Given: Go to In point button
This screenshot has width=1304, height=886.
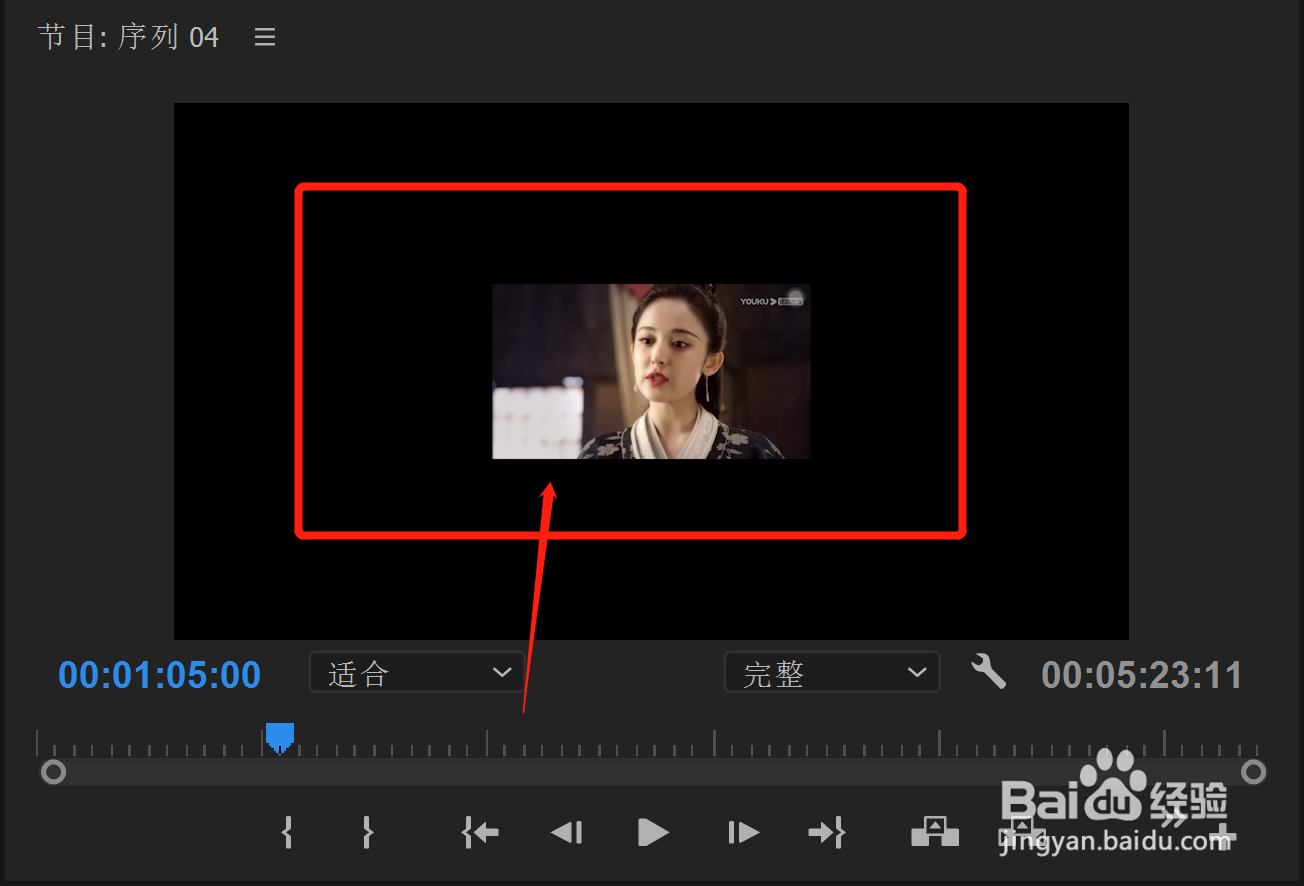Looking at the screenshot, I should coord(481,832).
